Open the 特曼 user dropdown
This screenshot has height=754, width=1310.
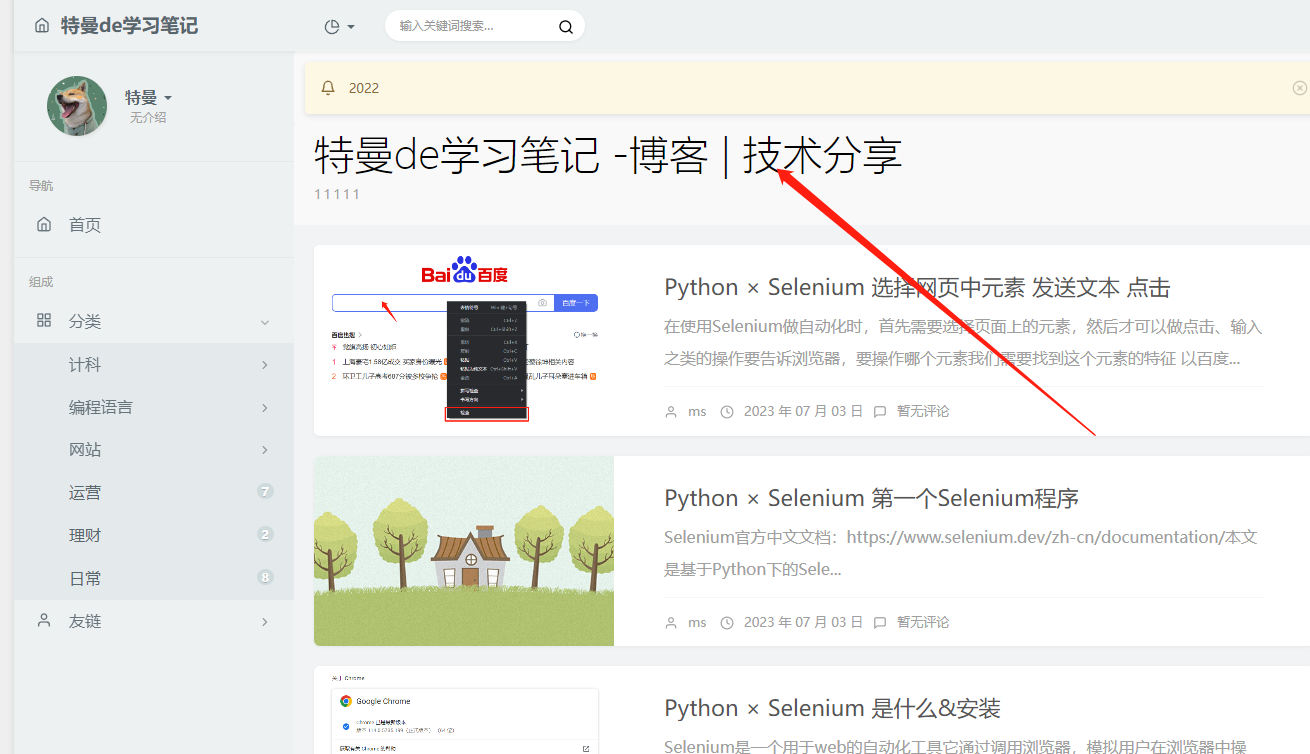[148, 98]
